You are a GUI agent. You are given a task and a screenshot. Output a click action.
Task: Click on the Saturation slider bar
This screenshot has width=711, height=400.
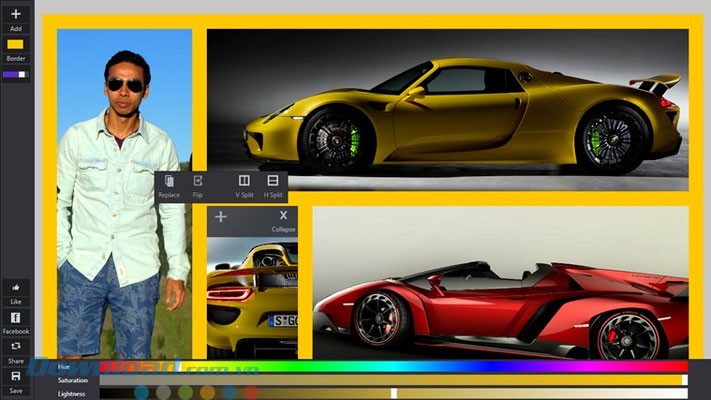390,380
